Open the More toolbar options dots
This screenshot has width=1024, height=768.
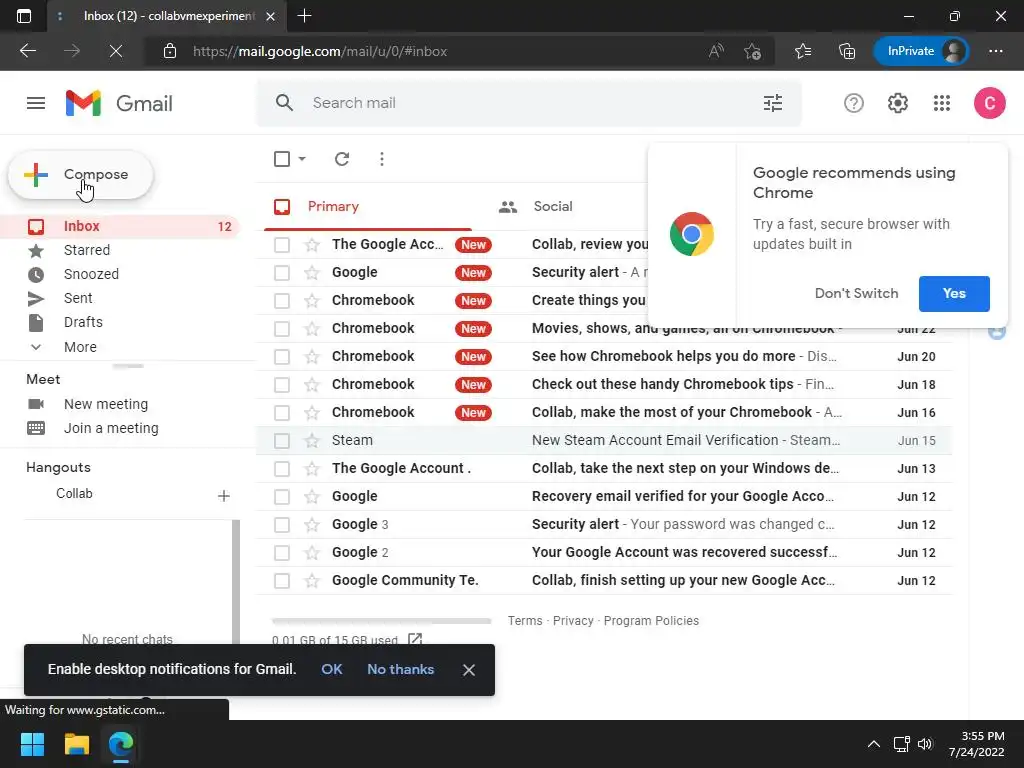pos(381,159)
